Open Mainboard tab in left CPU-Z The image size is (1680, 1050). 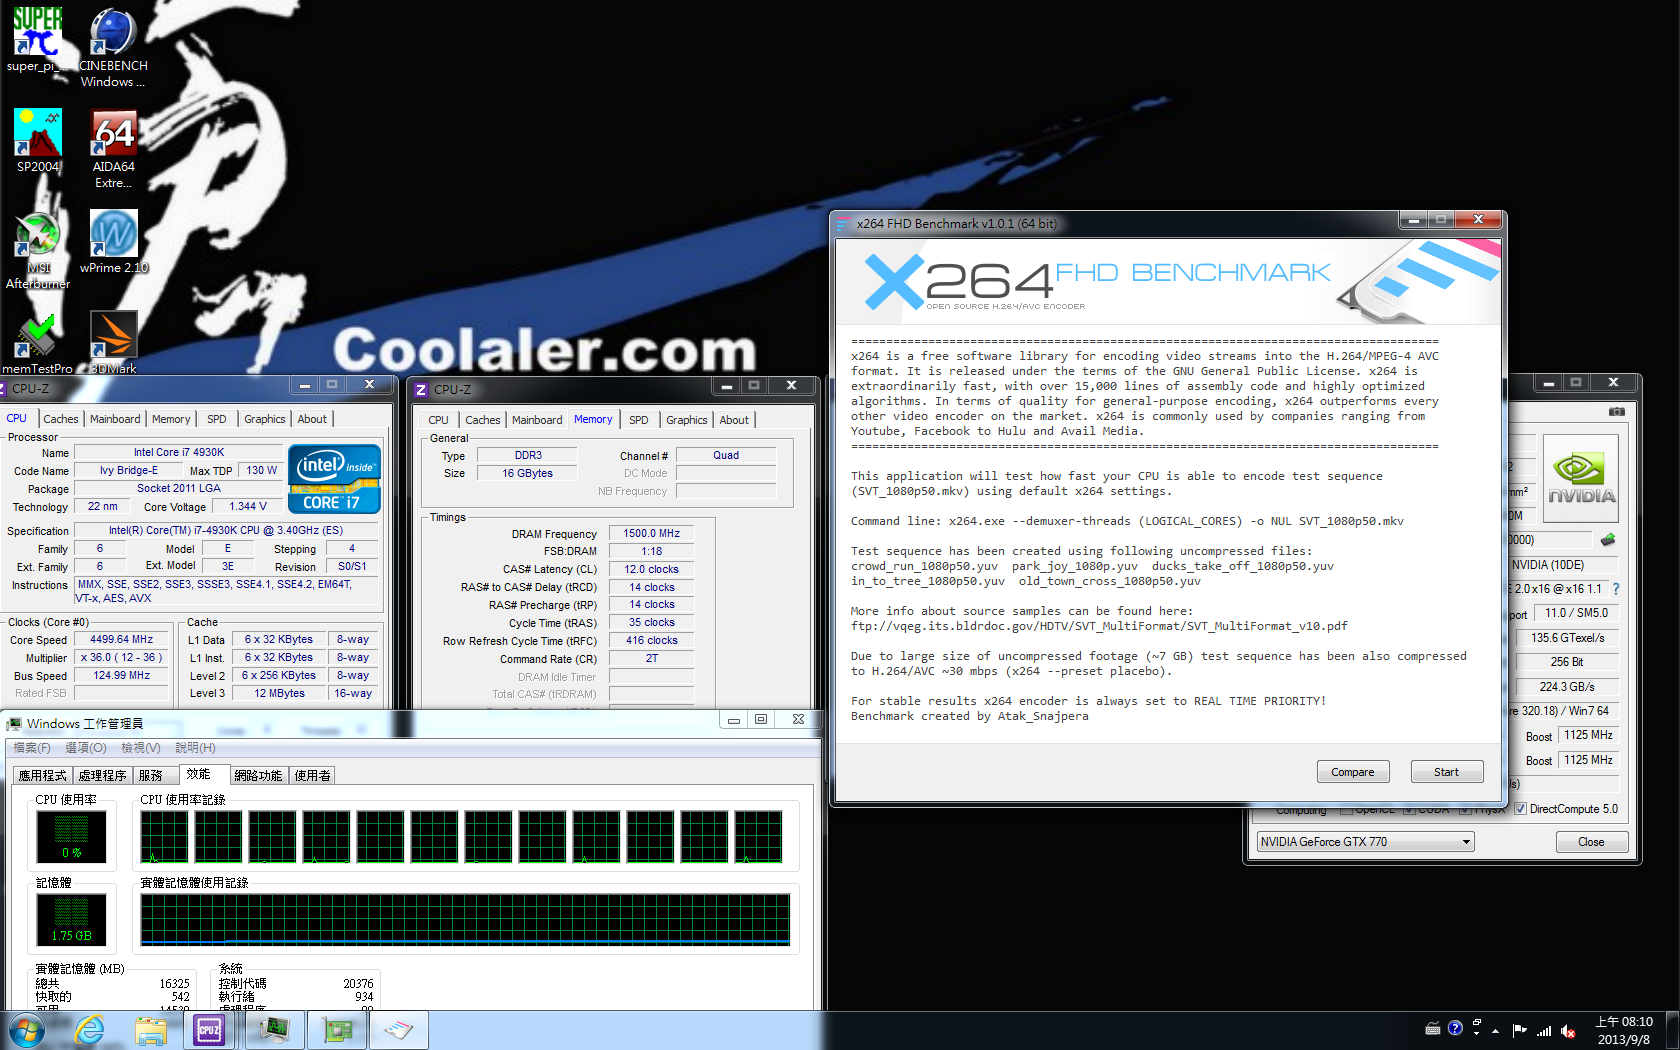click(x=115, y=419)
